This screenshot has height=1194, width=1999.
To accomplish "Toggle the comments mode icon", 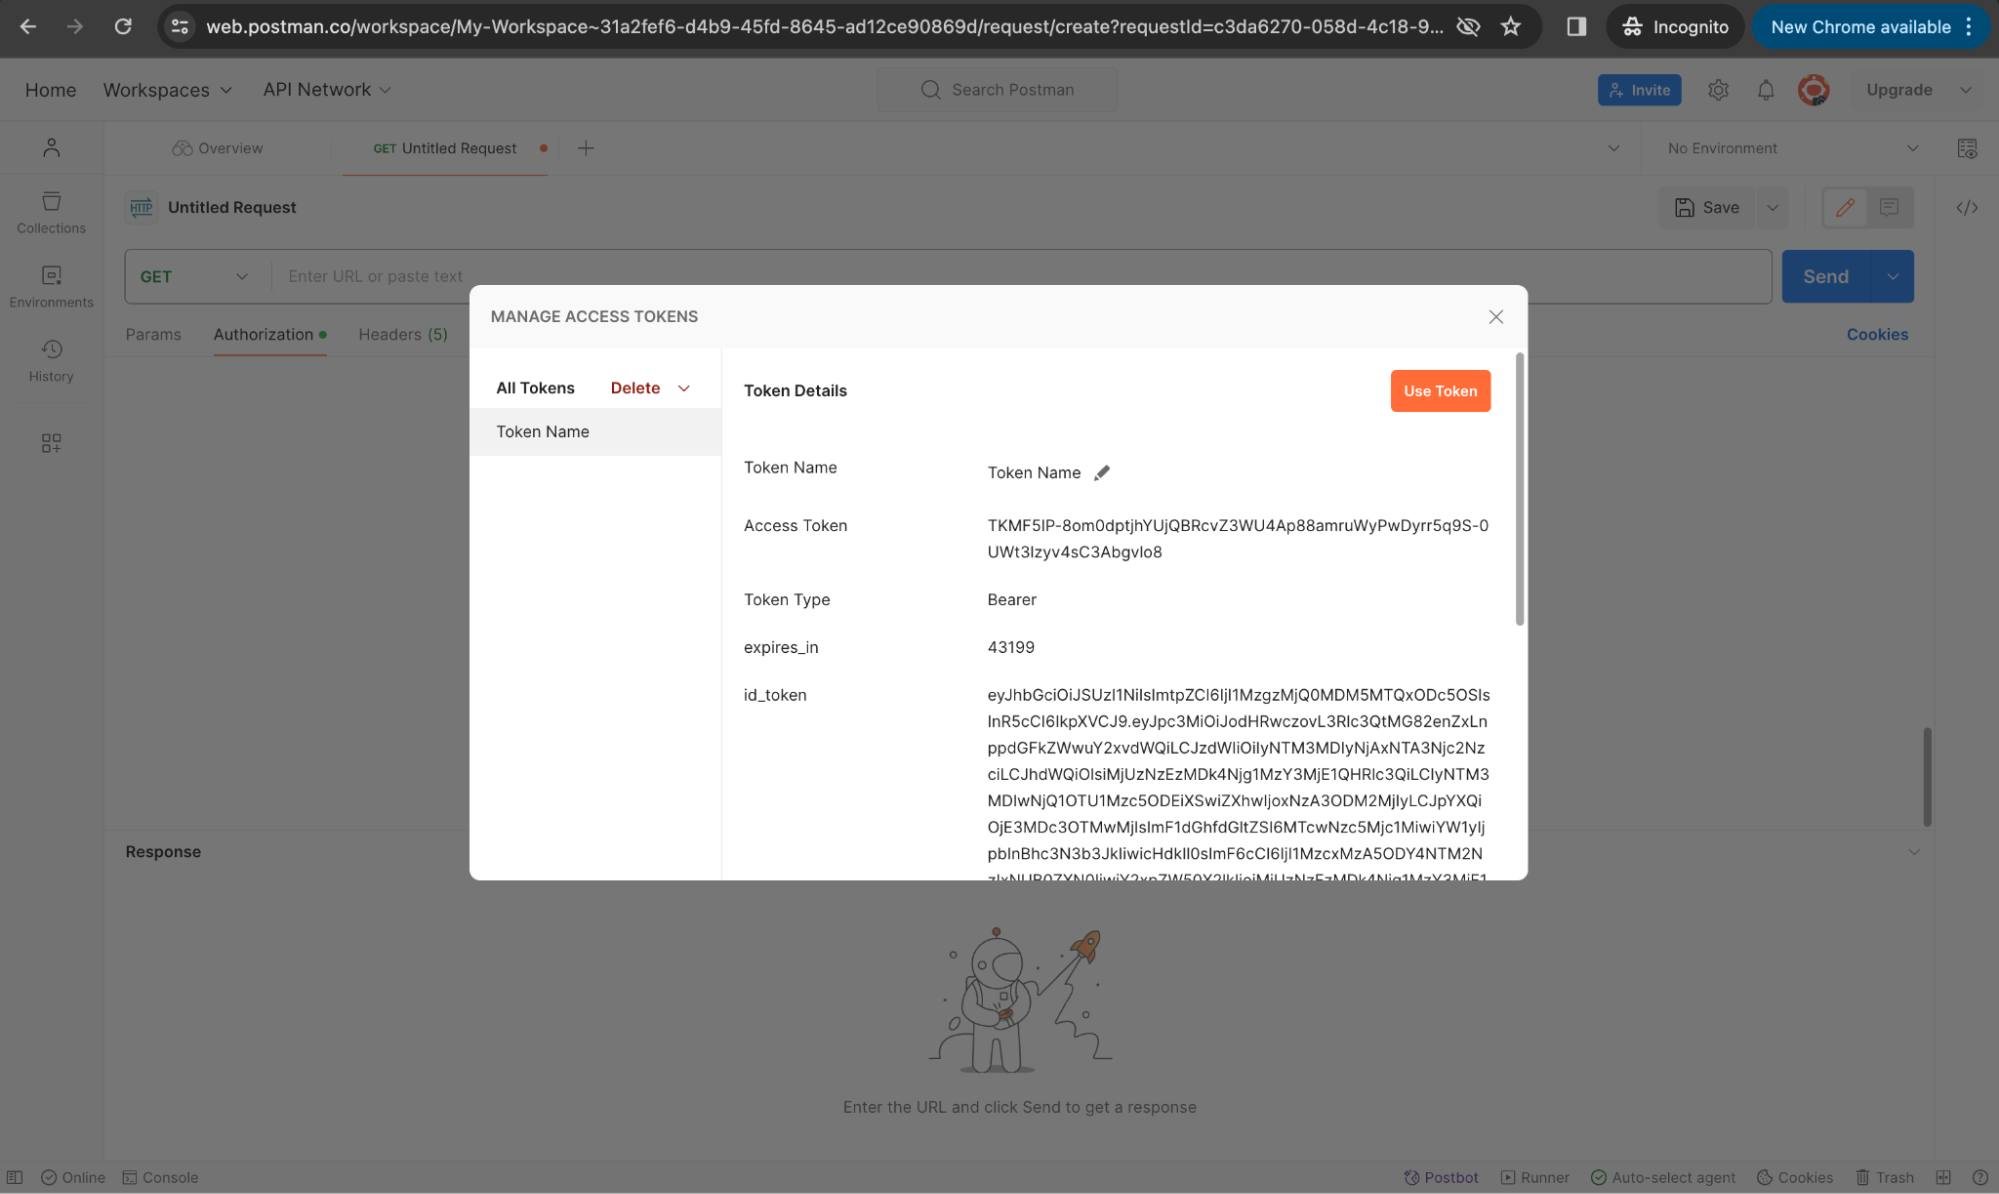I will 1888,207.
